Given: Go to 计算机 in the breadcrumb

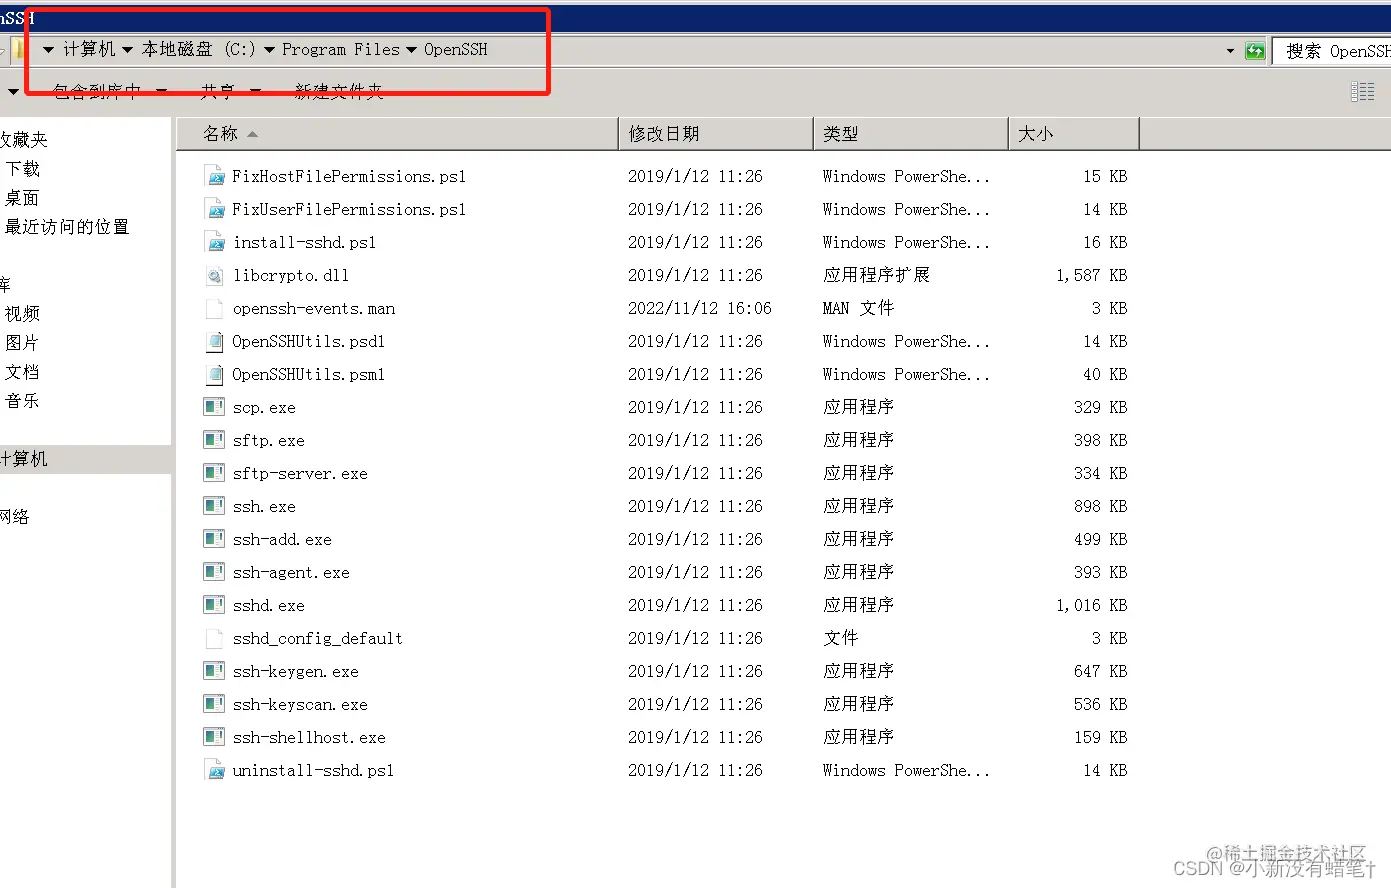Looking at the screenshot, I should click(89, 49).
